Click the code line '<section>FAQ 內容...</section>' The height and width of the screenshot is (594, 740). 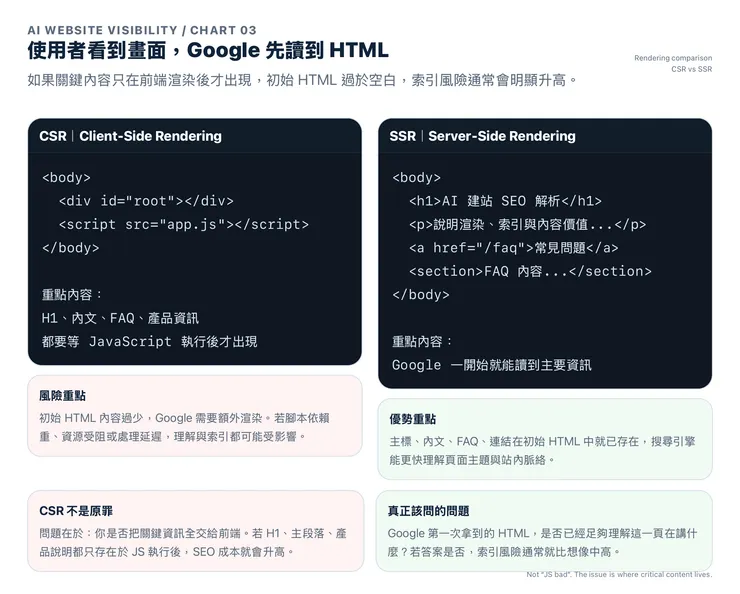[530, 271]
